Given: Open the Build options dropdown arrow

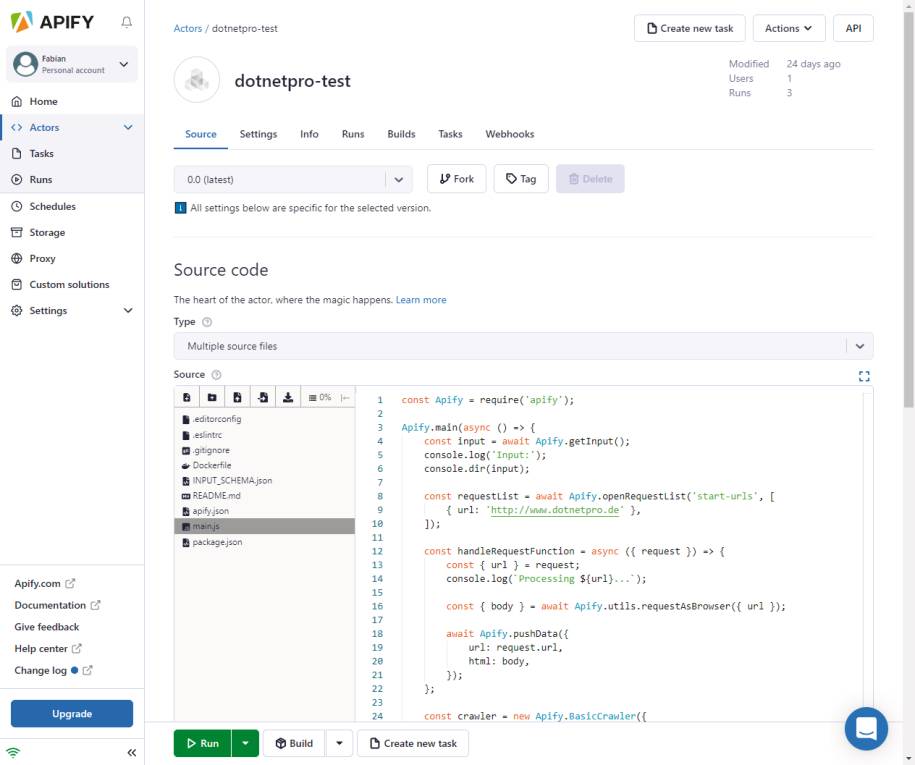Looking at the screenshot, I should [x=339, y=743].
